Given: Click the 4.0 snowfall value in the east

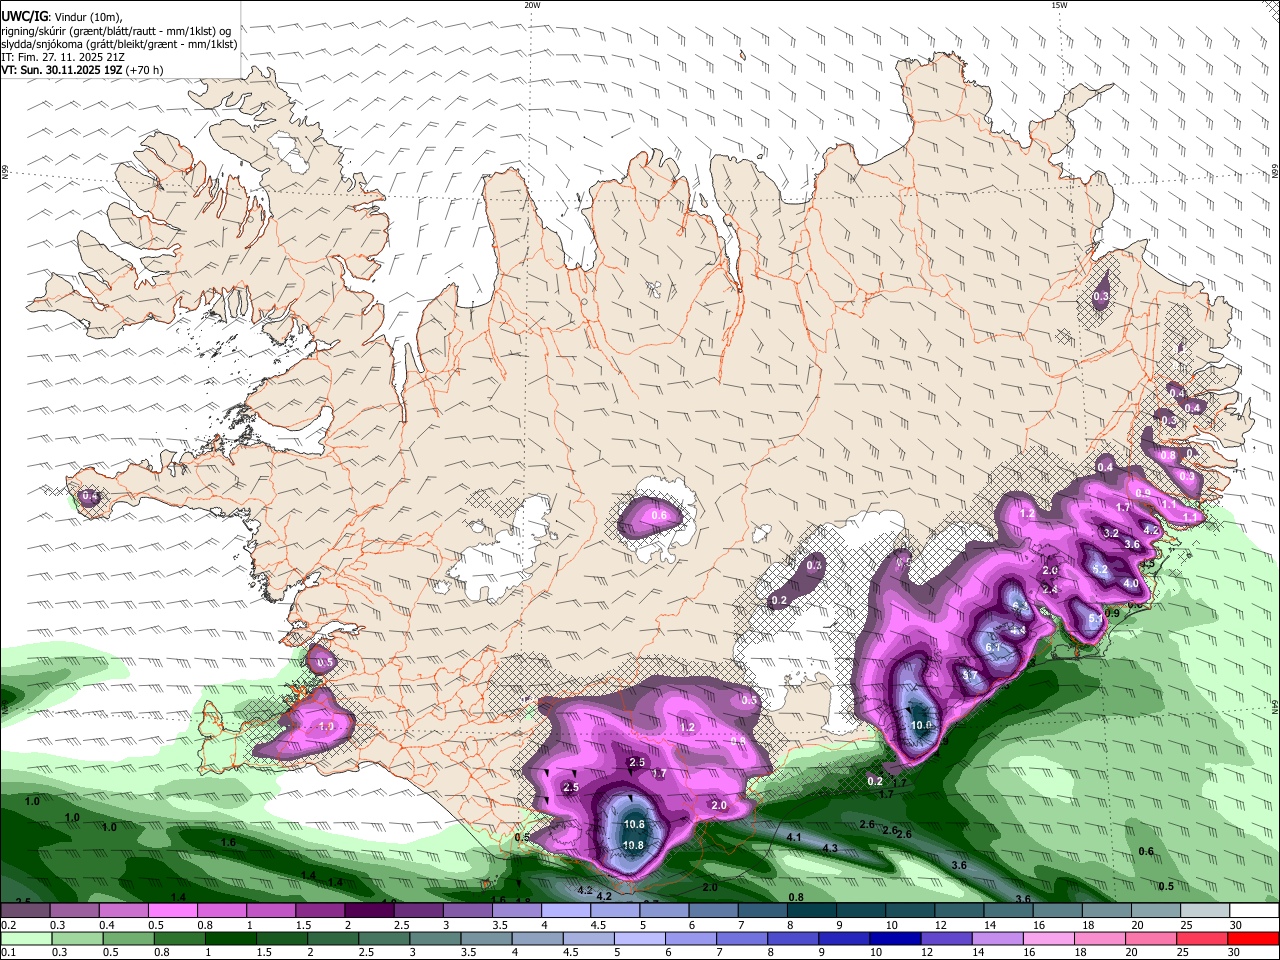Looking at the screenshot, I should [1131, 584].
